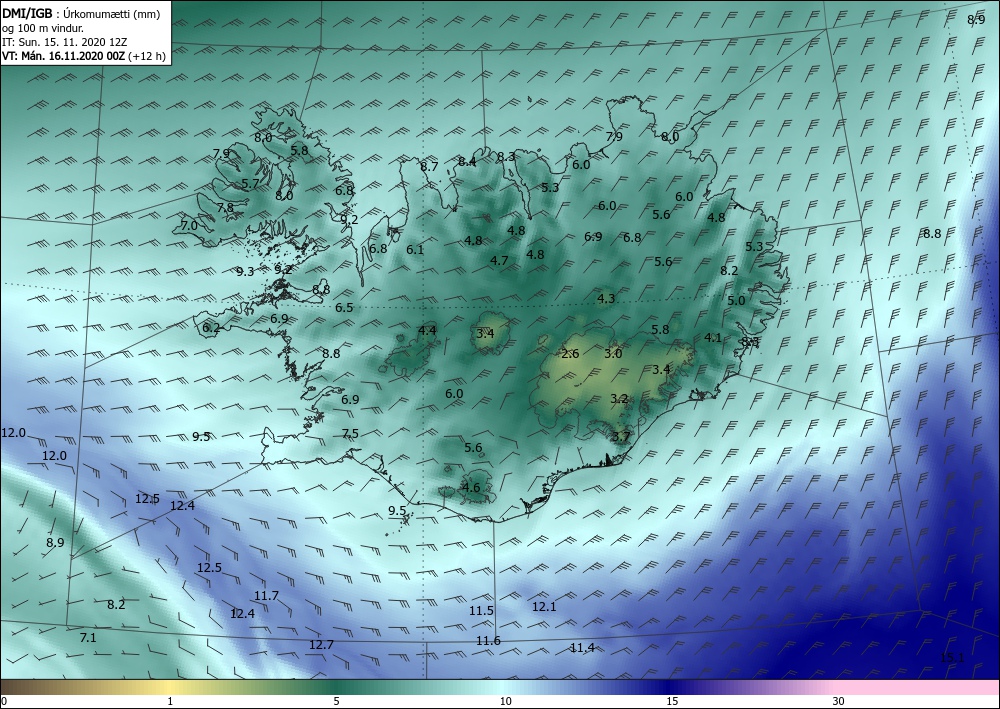
Task: Click the 9.3 value on the map
Action: (x=245, y=272)
